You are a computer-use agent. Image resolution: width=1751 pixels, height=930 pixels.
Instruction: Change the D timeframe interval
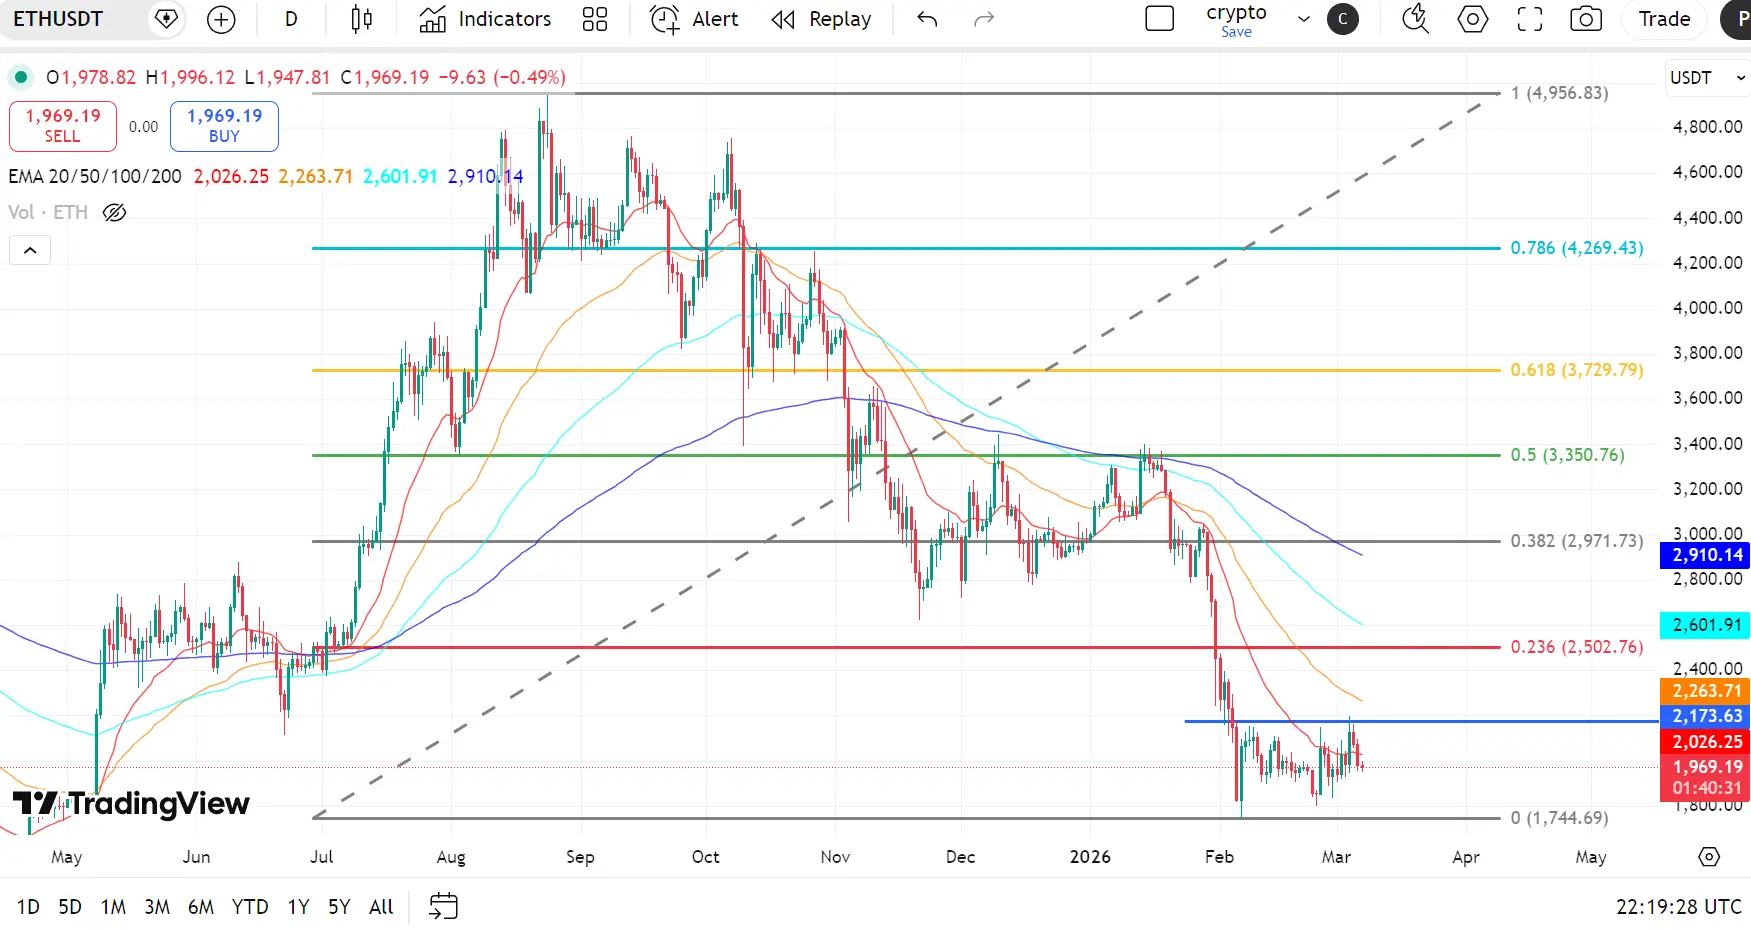[291, 19]
